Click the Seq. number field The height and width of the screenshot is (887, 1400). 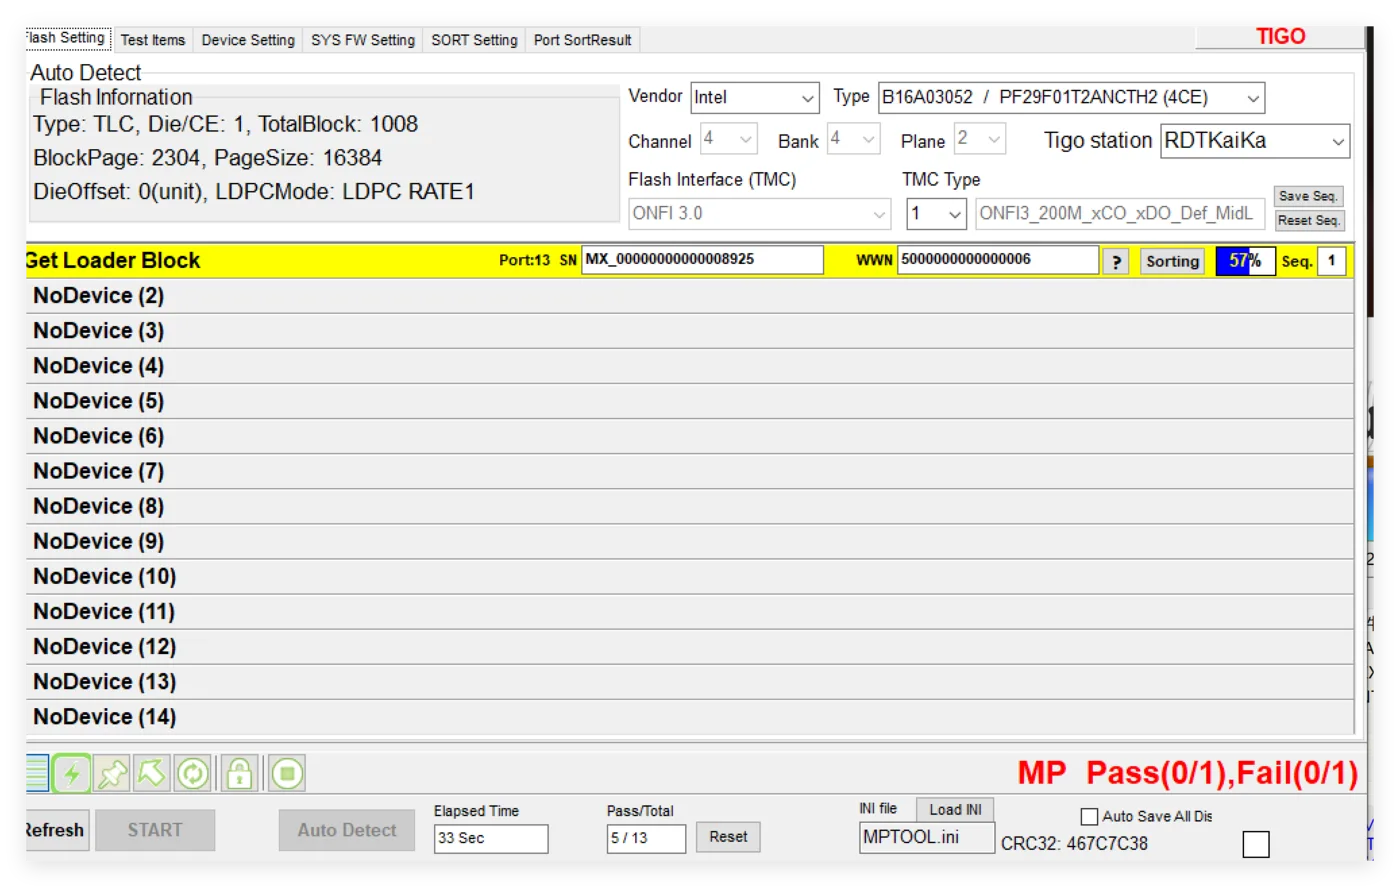click(x=1332, y=261)
